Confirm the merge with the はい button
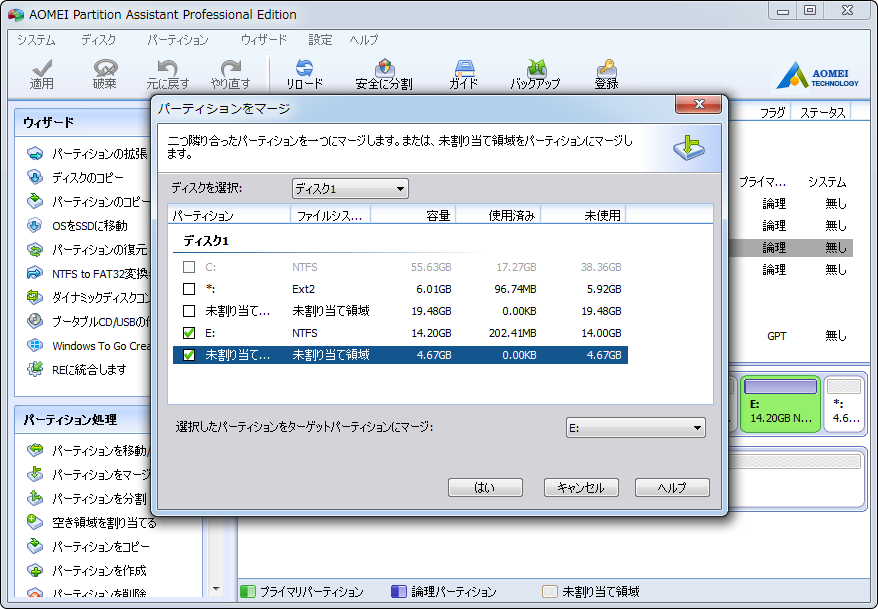878x609 pixels. pos(485,488)
